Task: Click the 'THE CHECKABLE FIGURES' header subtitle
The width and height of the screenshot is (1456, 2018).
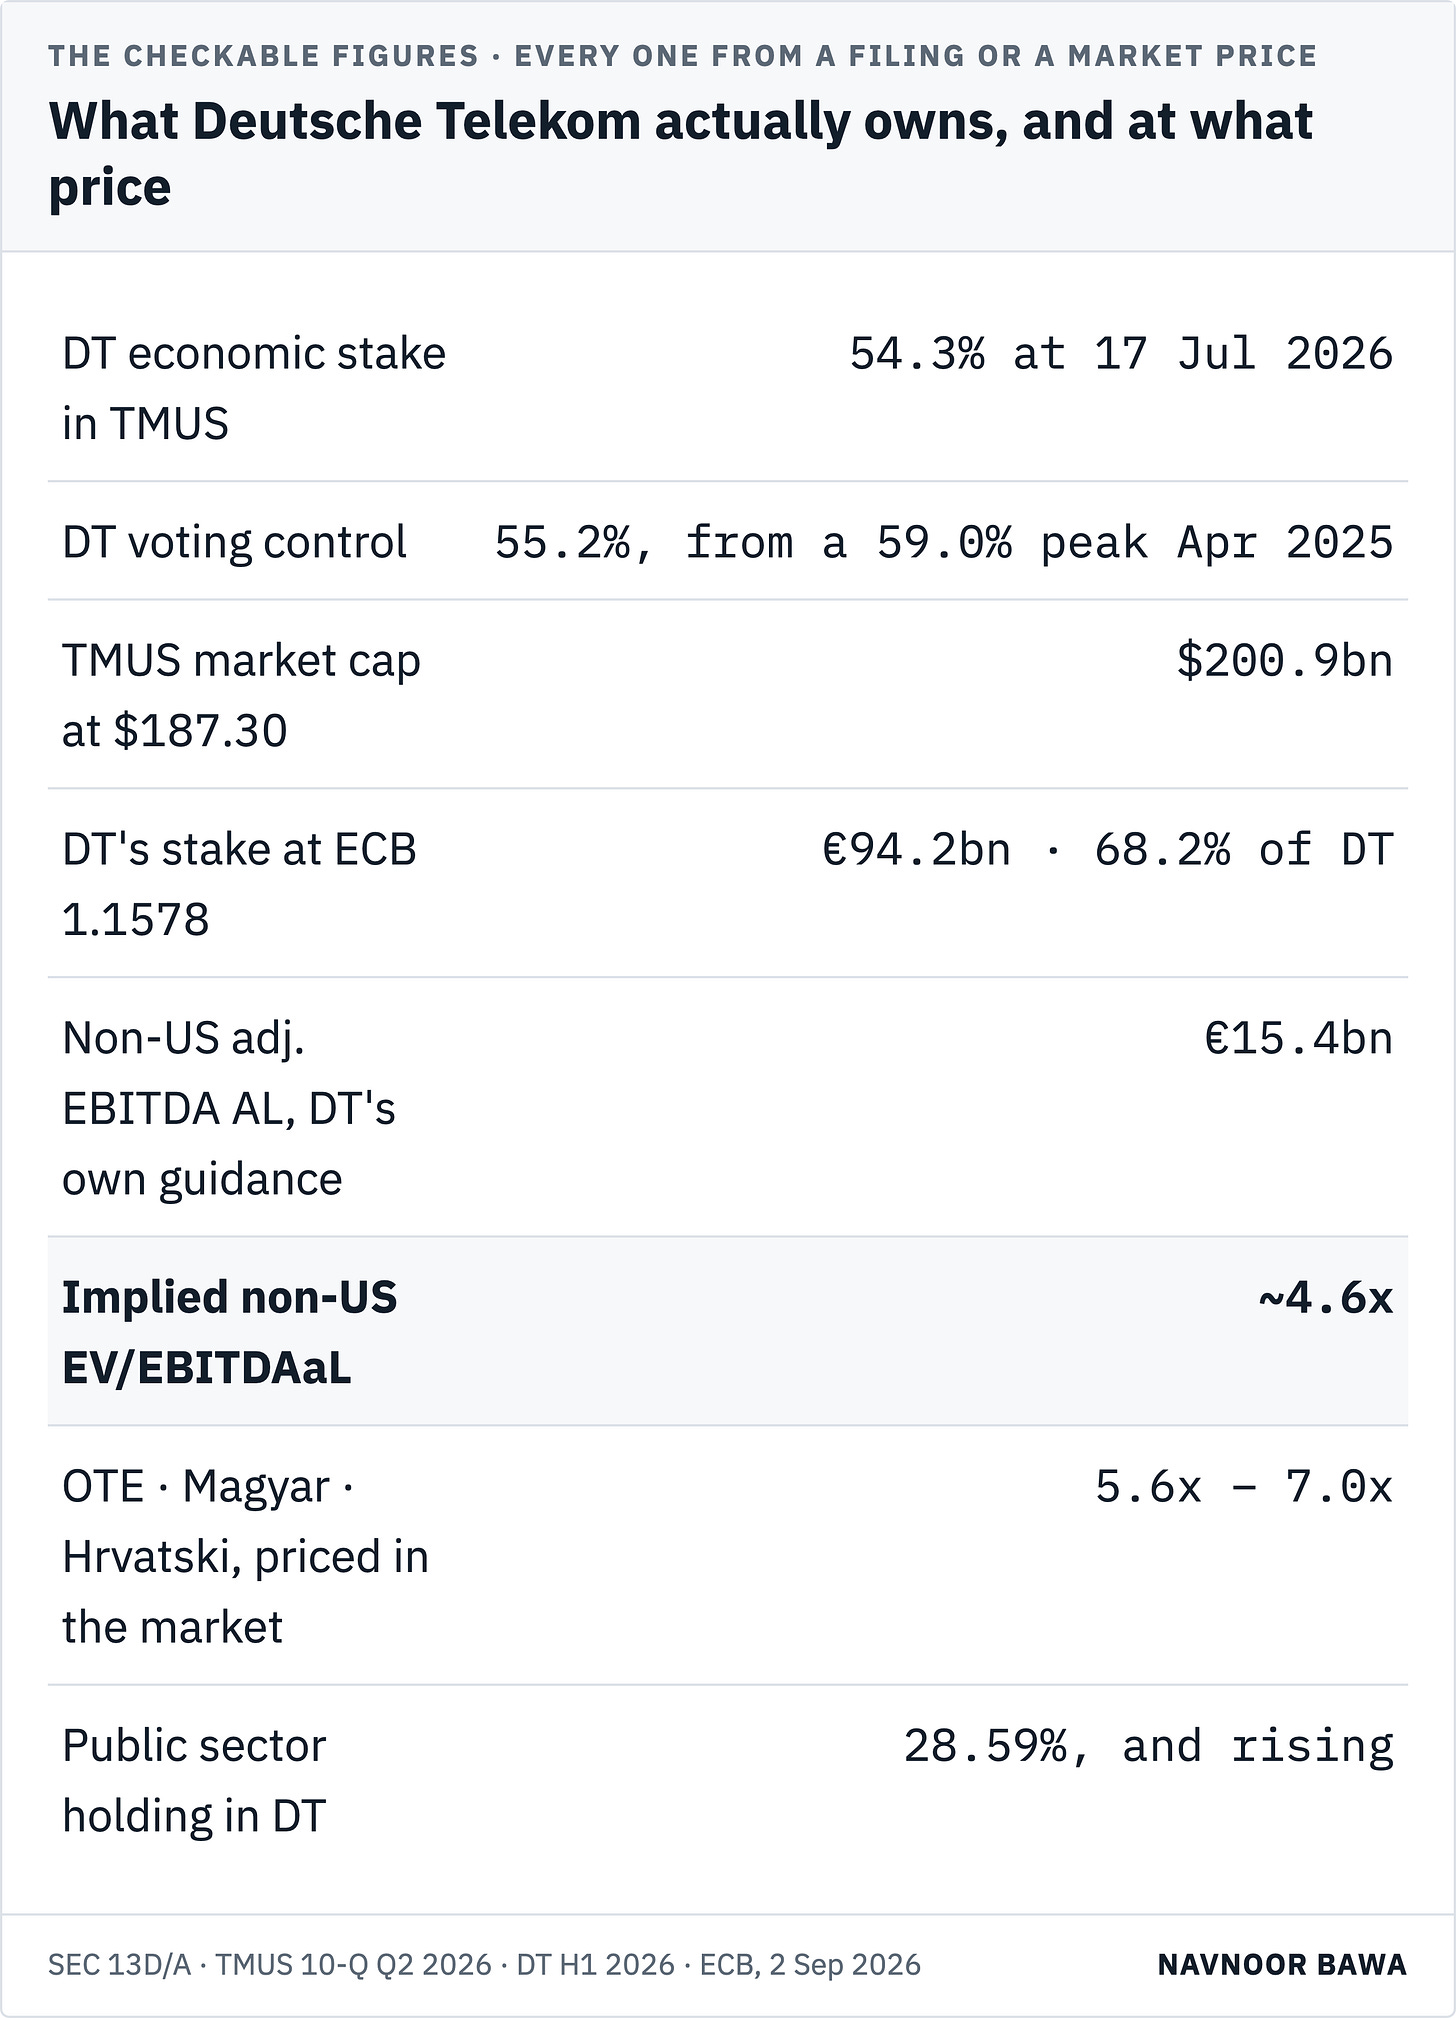Action: click(263, 56)
